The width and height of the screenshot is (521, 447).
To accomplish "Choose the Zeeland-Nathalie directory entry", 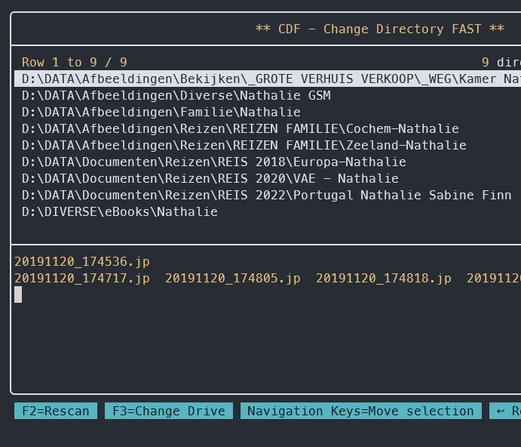I will (x=244, y=145).
